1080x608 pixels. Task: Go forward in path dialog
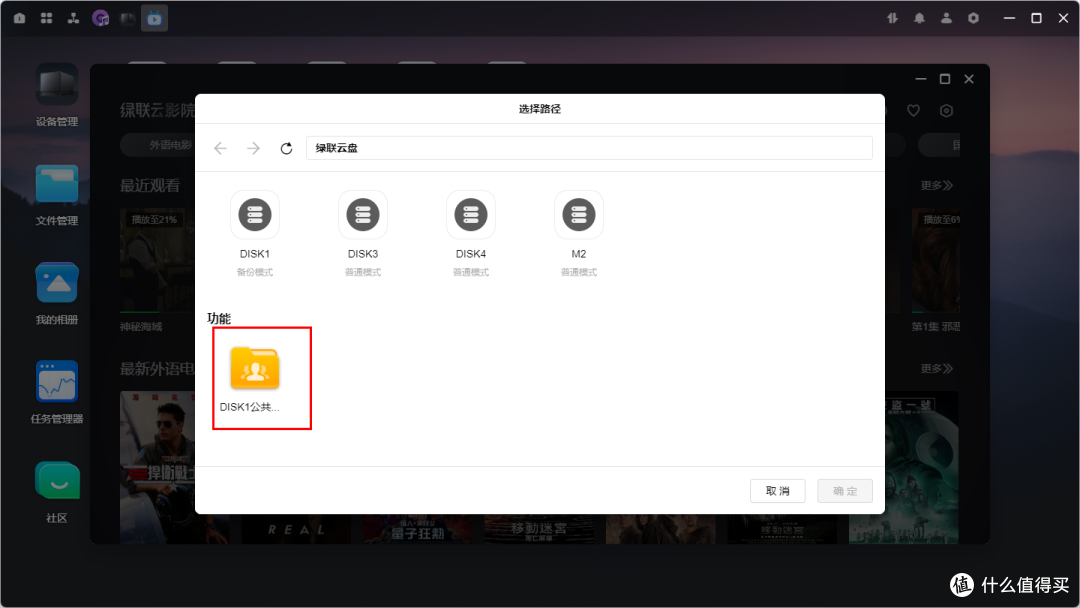(253, 148)
